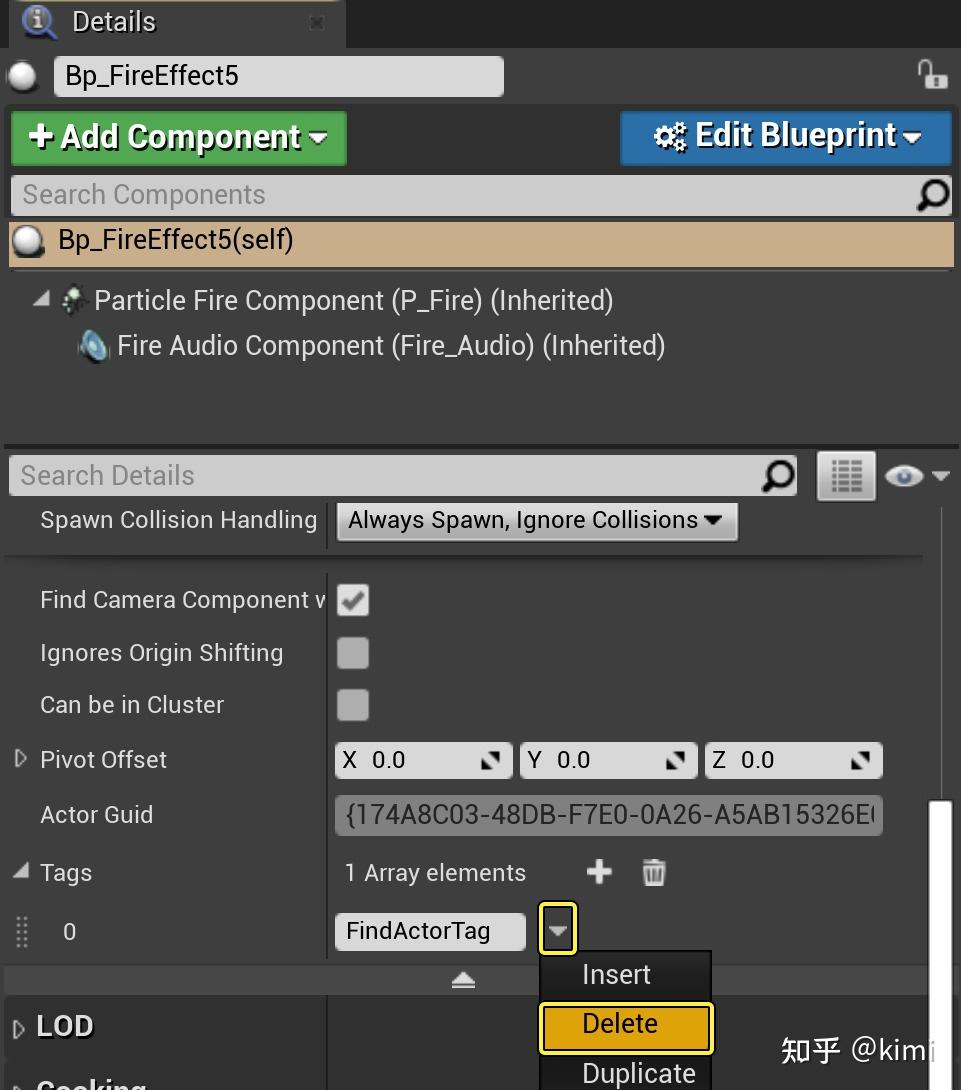Open the Edit Blueprint button menu
This screenshot has width=961, height=1090.
click(x=786, y=136)
